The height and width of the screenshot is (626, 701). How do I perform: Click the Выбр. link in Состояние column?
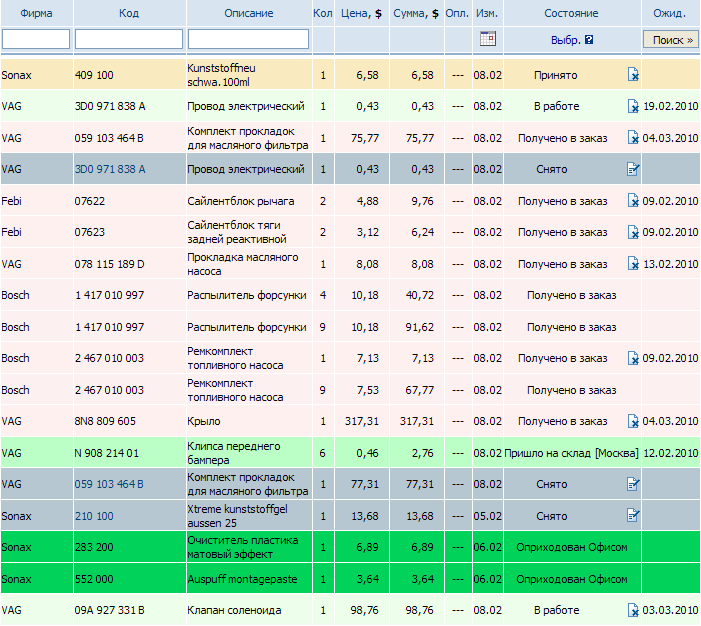point(566,40)
